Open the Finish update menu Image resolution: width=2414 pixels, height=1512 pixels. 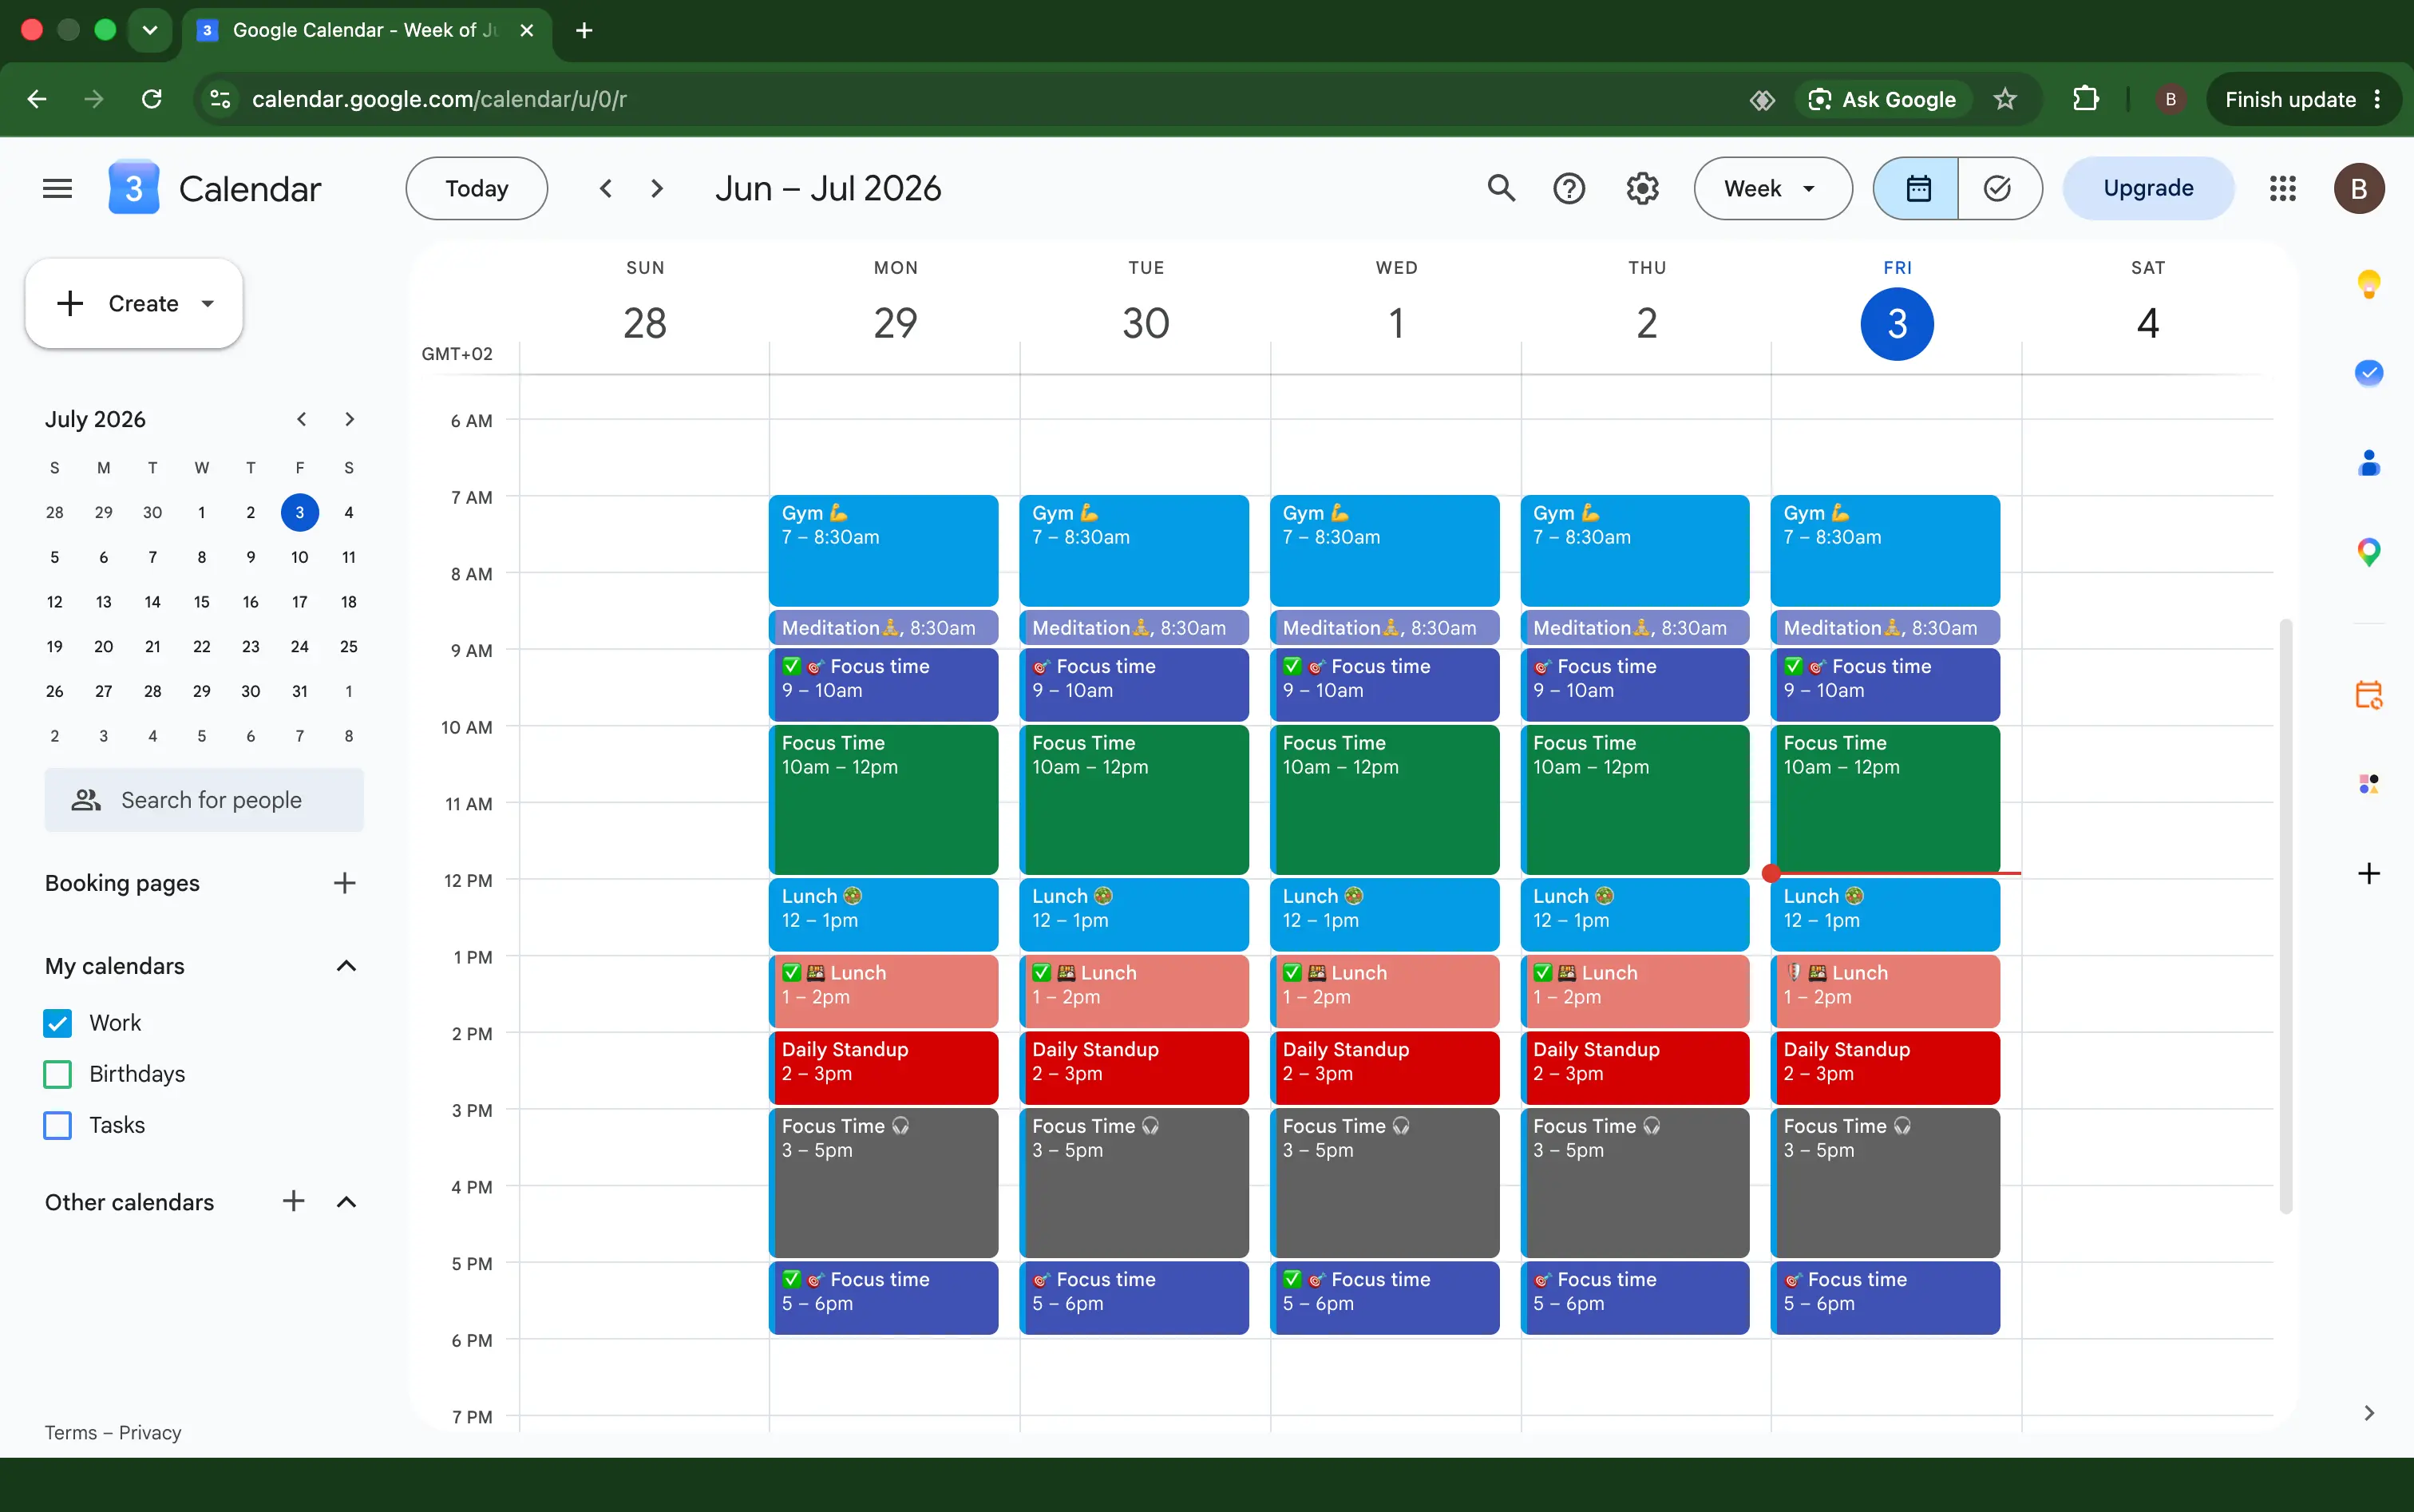pos(2303,99)
